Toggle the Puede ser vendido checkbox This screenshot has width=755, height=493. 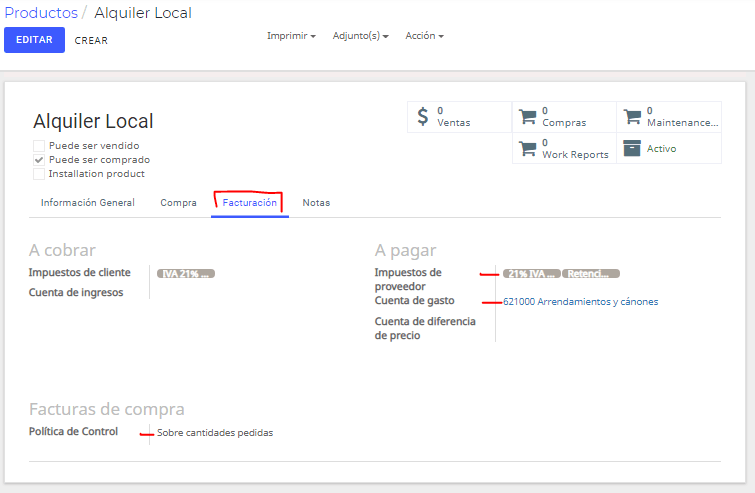point(39,146)
